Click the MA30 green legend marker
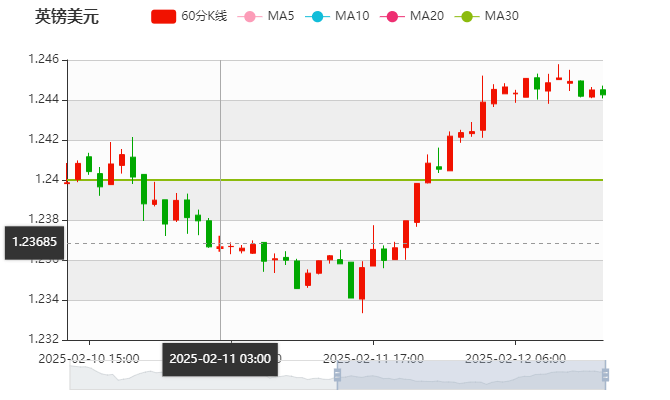Image resolution: width=670 pixels, height=400 pixels. point(467,17)
